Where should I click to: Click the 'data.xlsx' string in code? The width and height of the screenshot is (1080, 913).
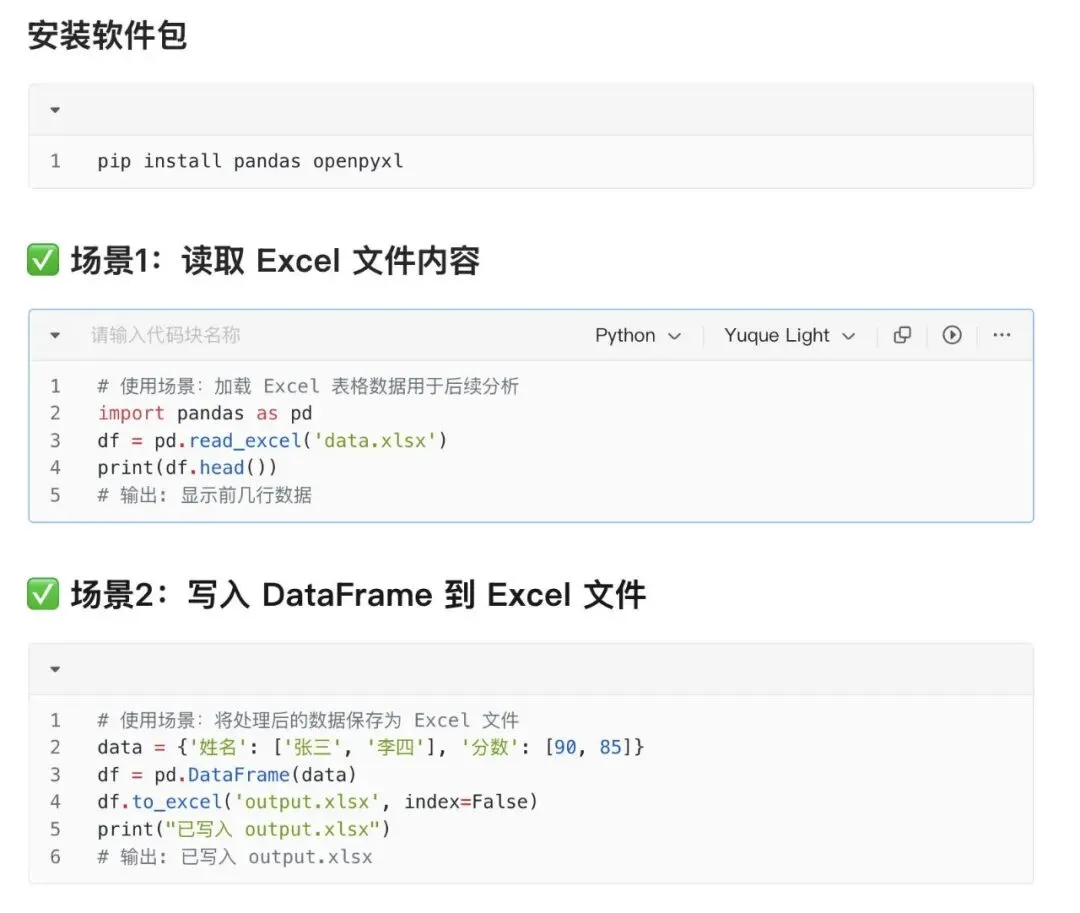pos(375,441)
